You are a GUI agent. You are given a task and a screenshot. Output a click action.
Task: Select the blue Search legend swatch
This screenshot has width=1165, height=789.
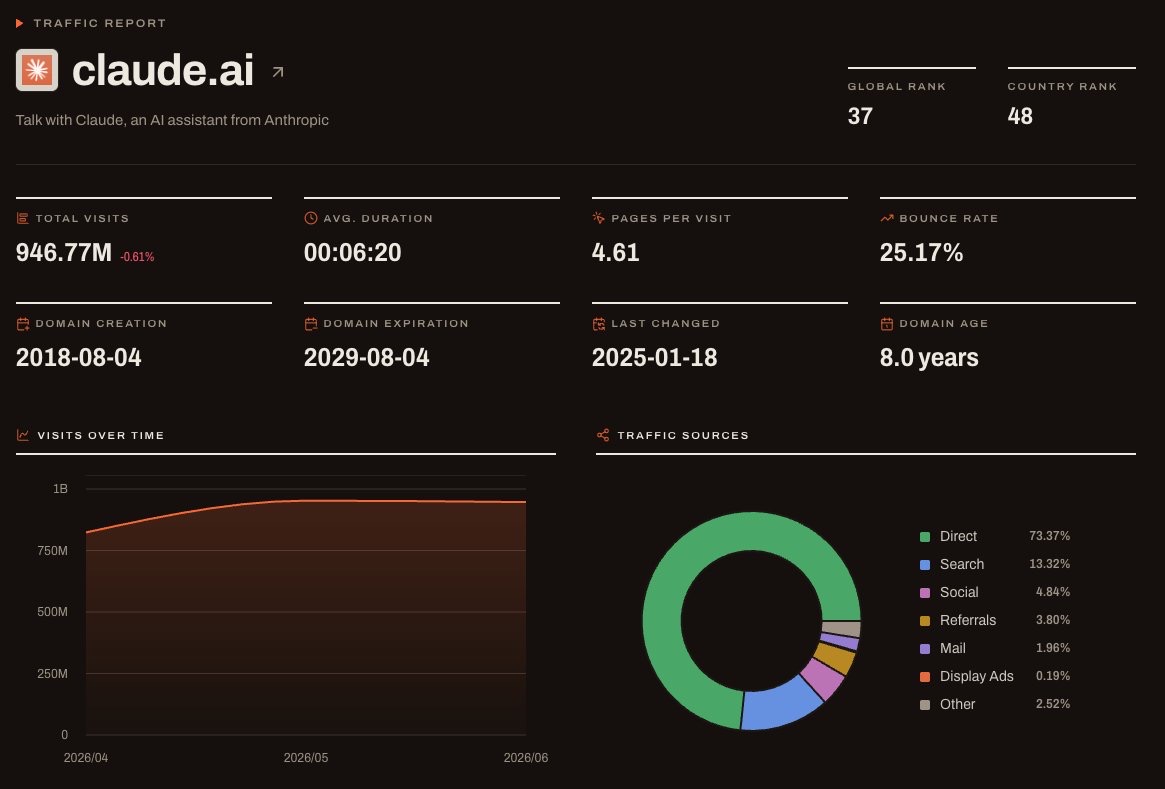click(925, 565)
